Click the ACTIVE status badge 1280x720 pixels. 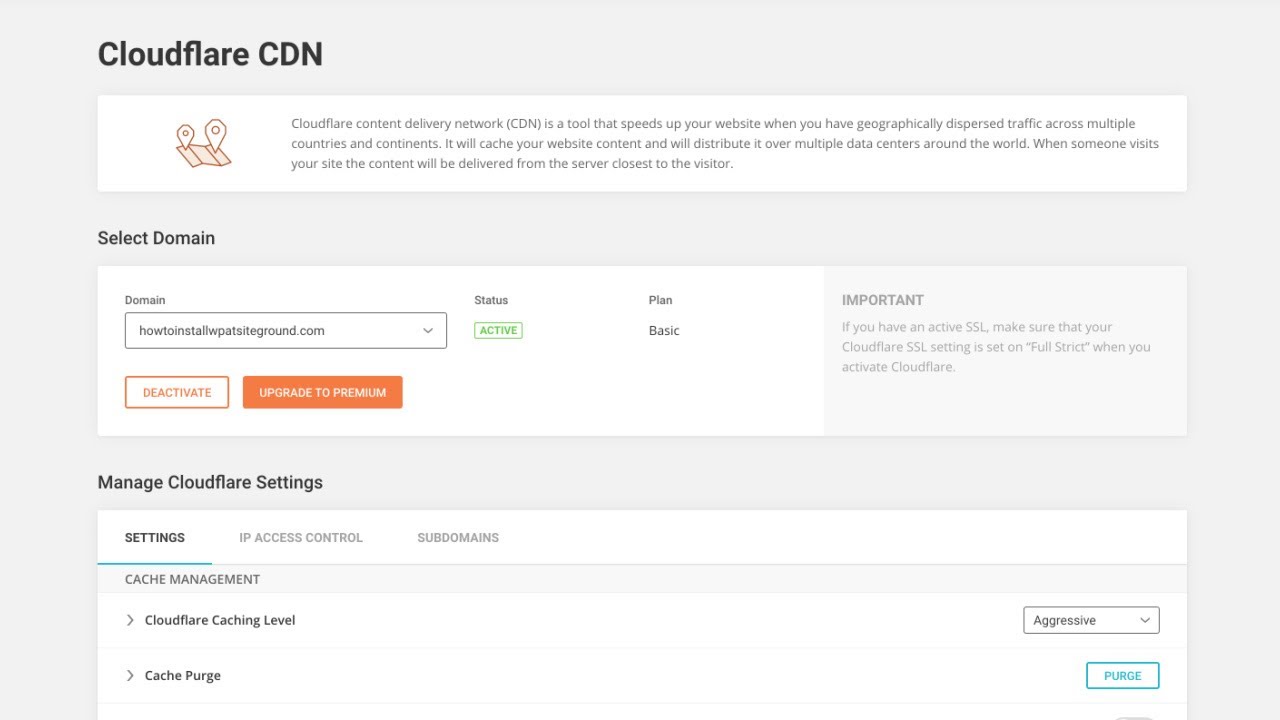click(498, 330)
